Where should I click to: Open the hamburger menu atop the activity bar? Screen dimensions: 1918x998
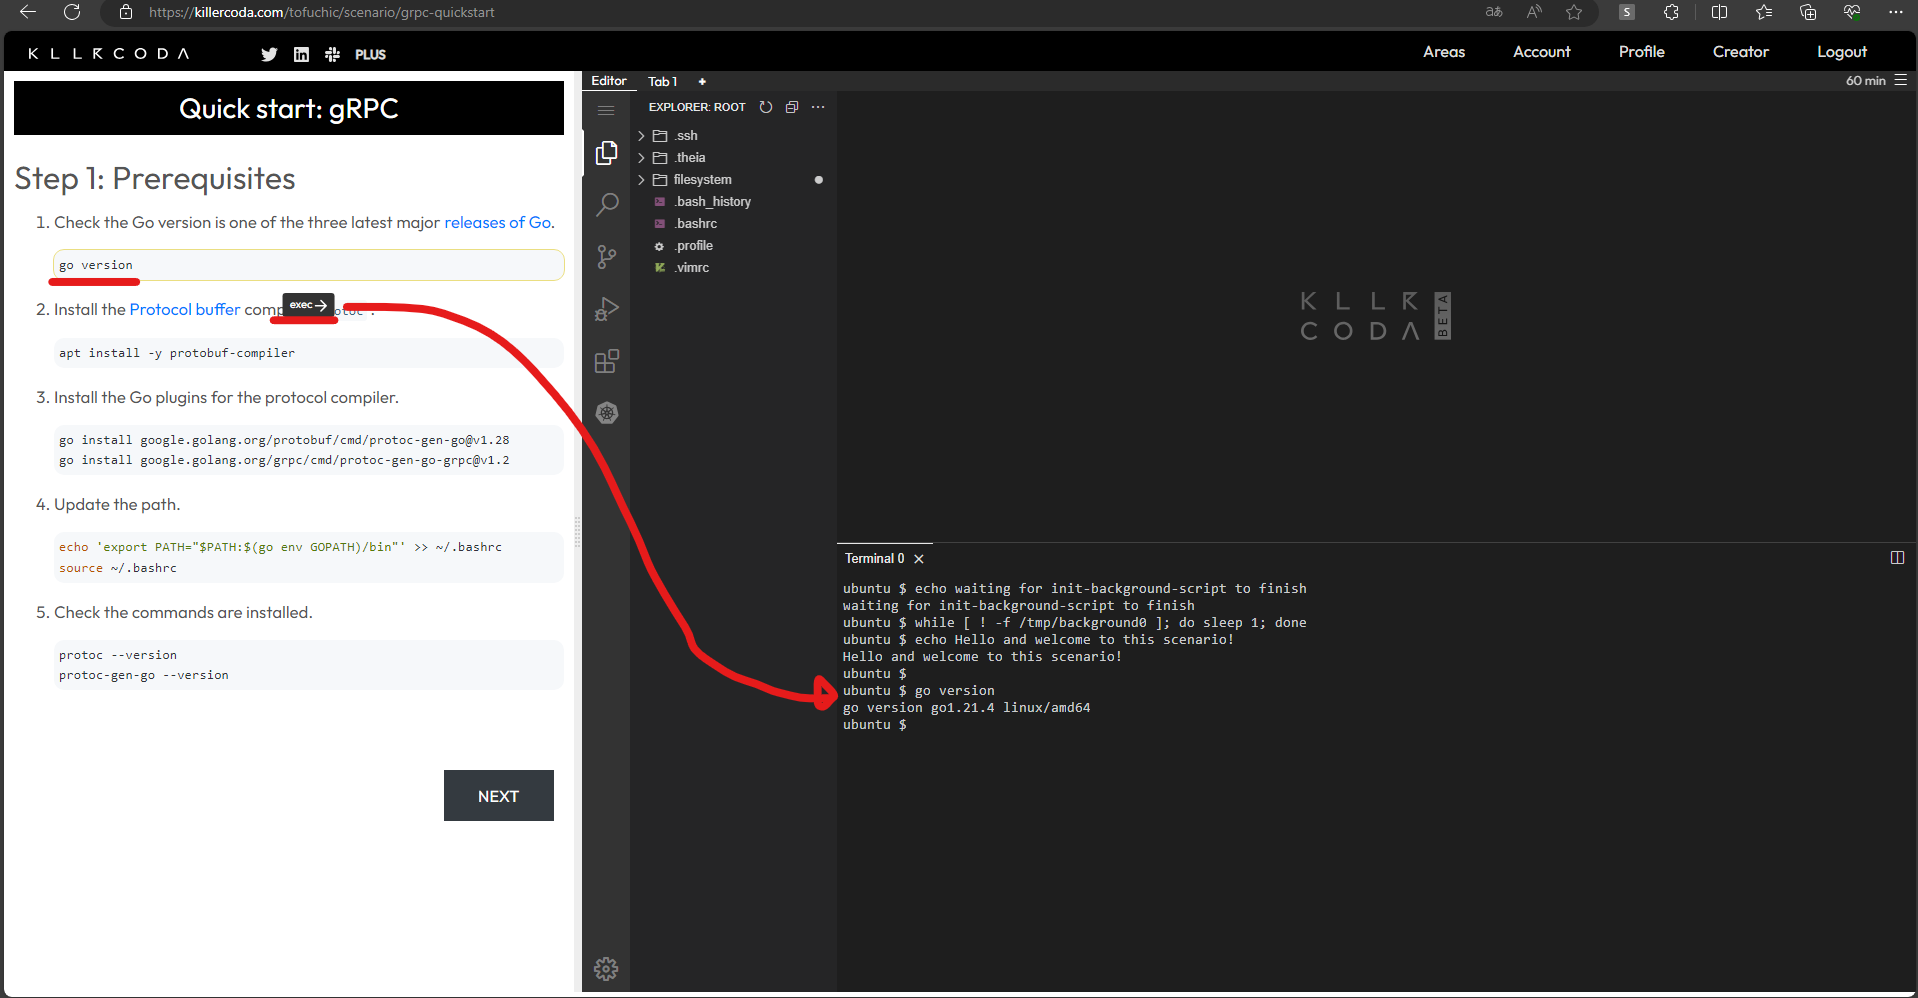tap(606, 111)
